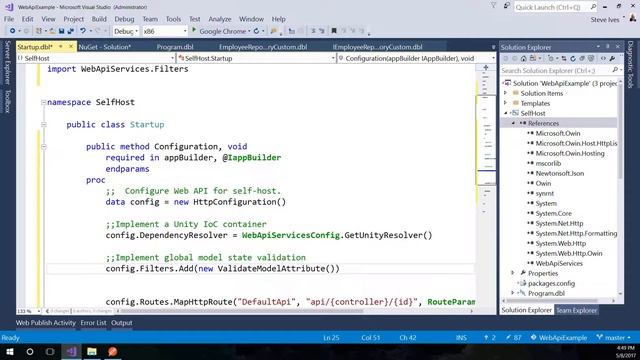Click the browser refresh toolbar icon
The image size is (640, 360).
coord(256,31)
